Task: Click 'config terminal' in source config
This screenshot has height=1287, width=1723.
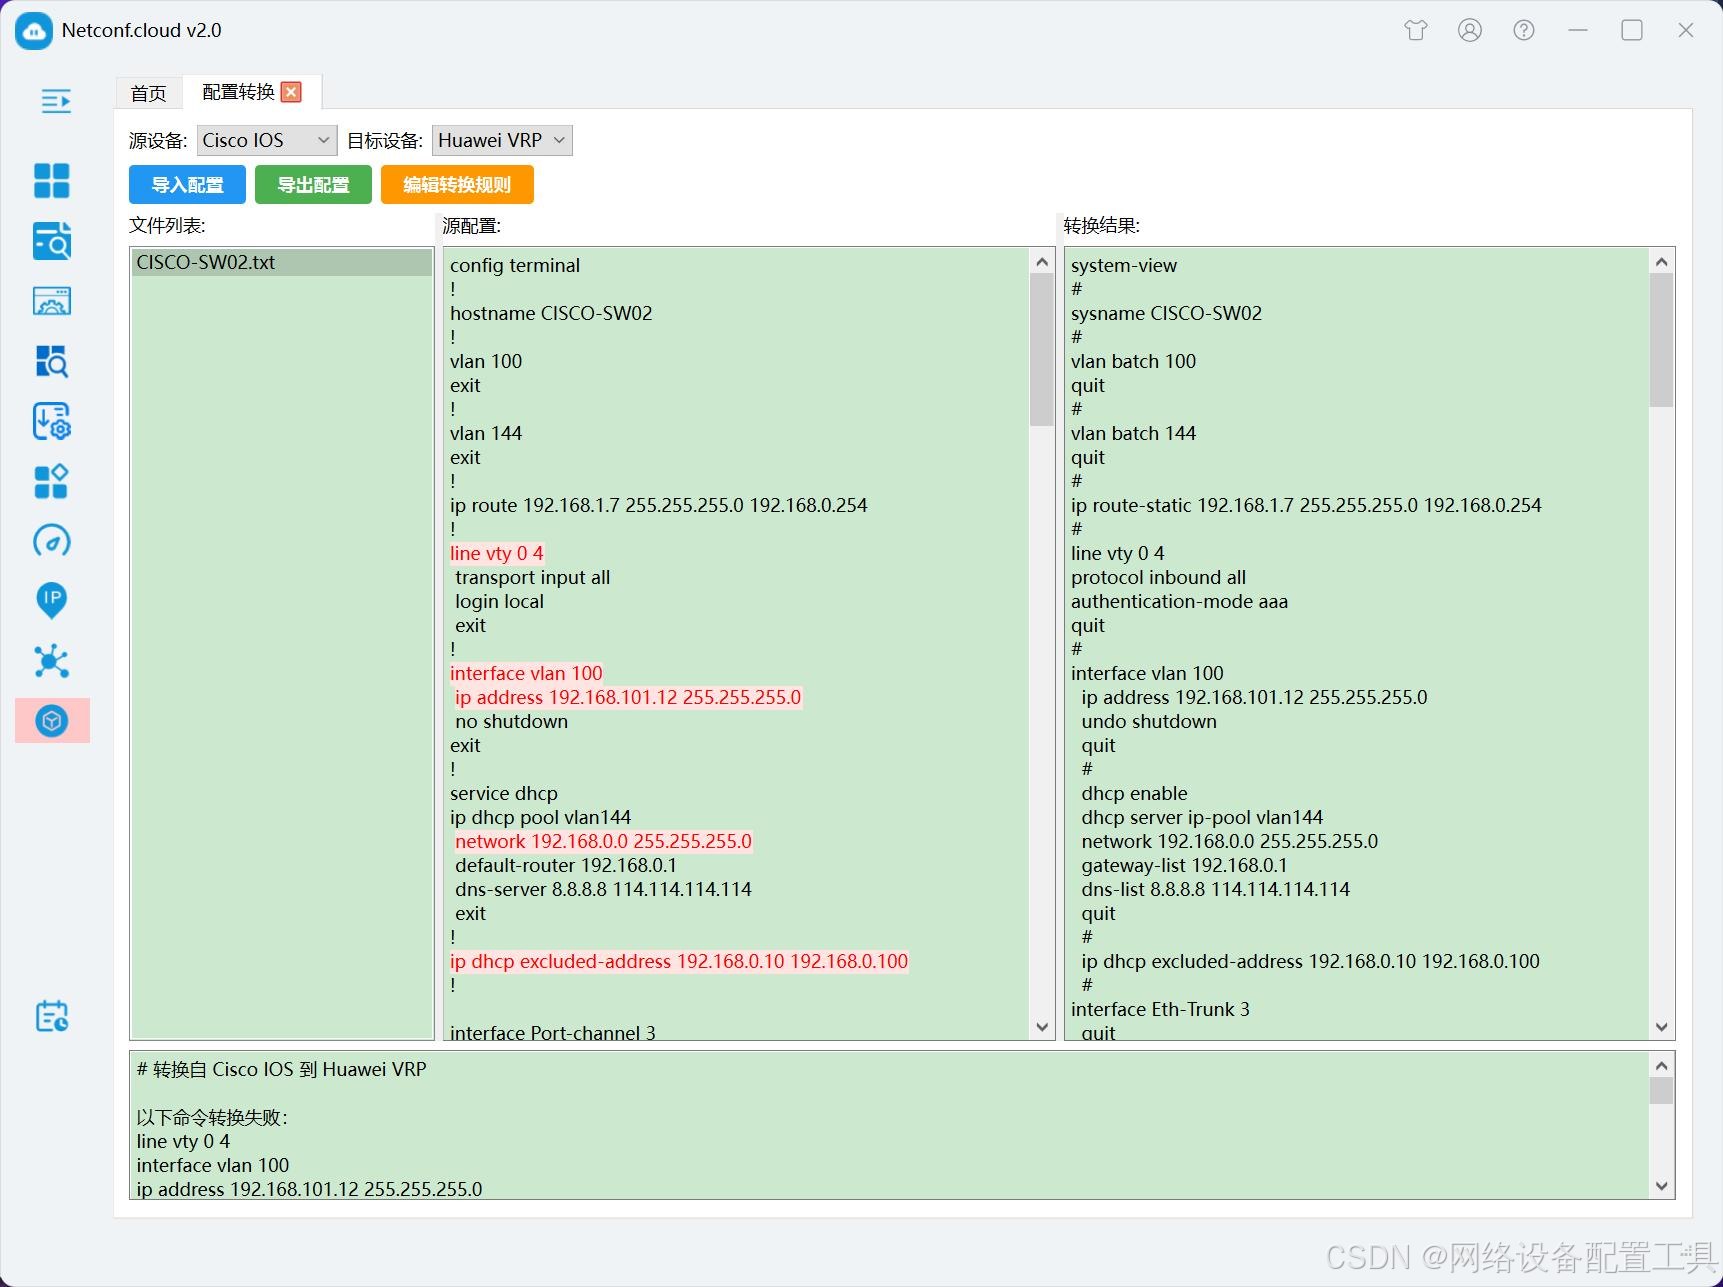Action: (515, 265)
